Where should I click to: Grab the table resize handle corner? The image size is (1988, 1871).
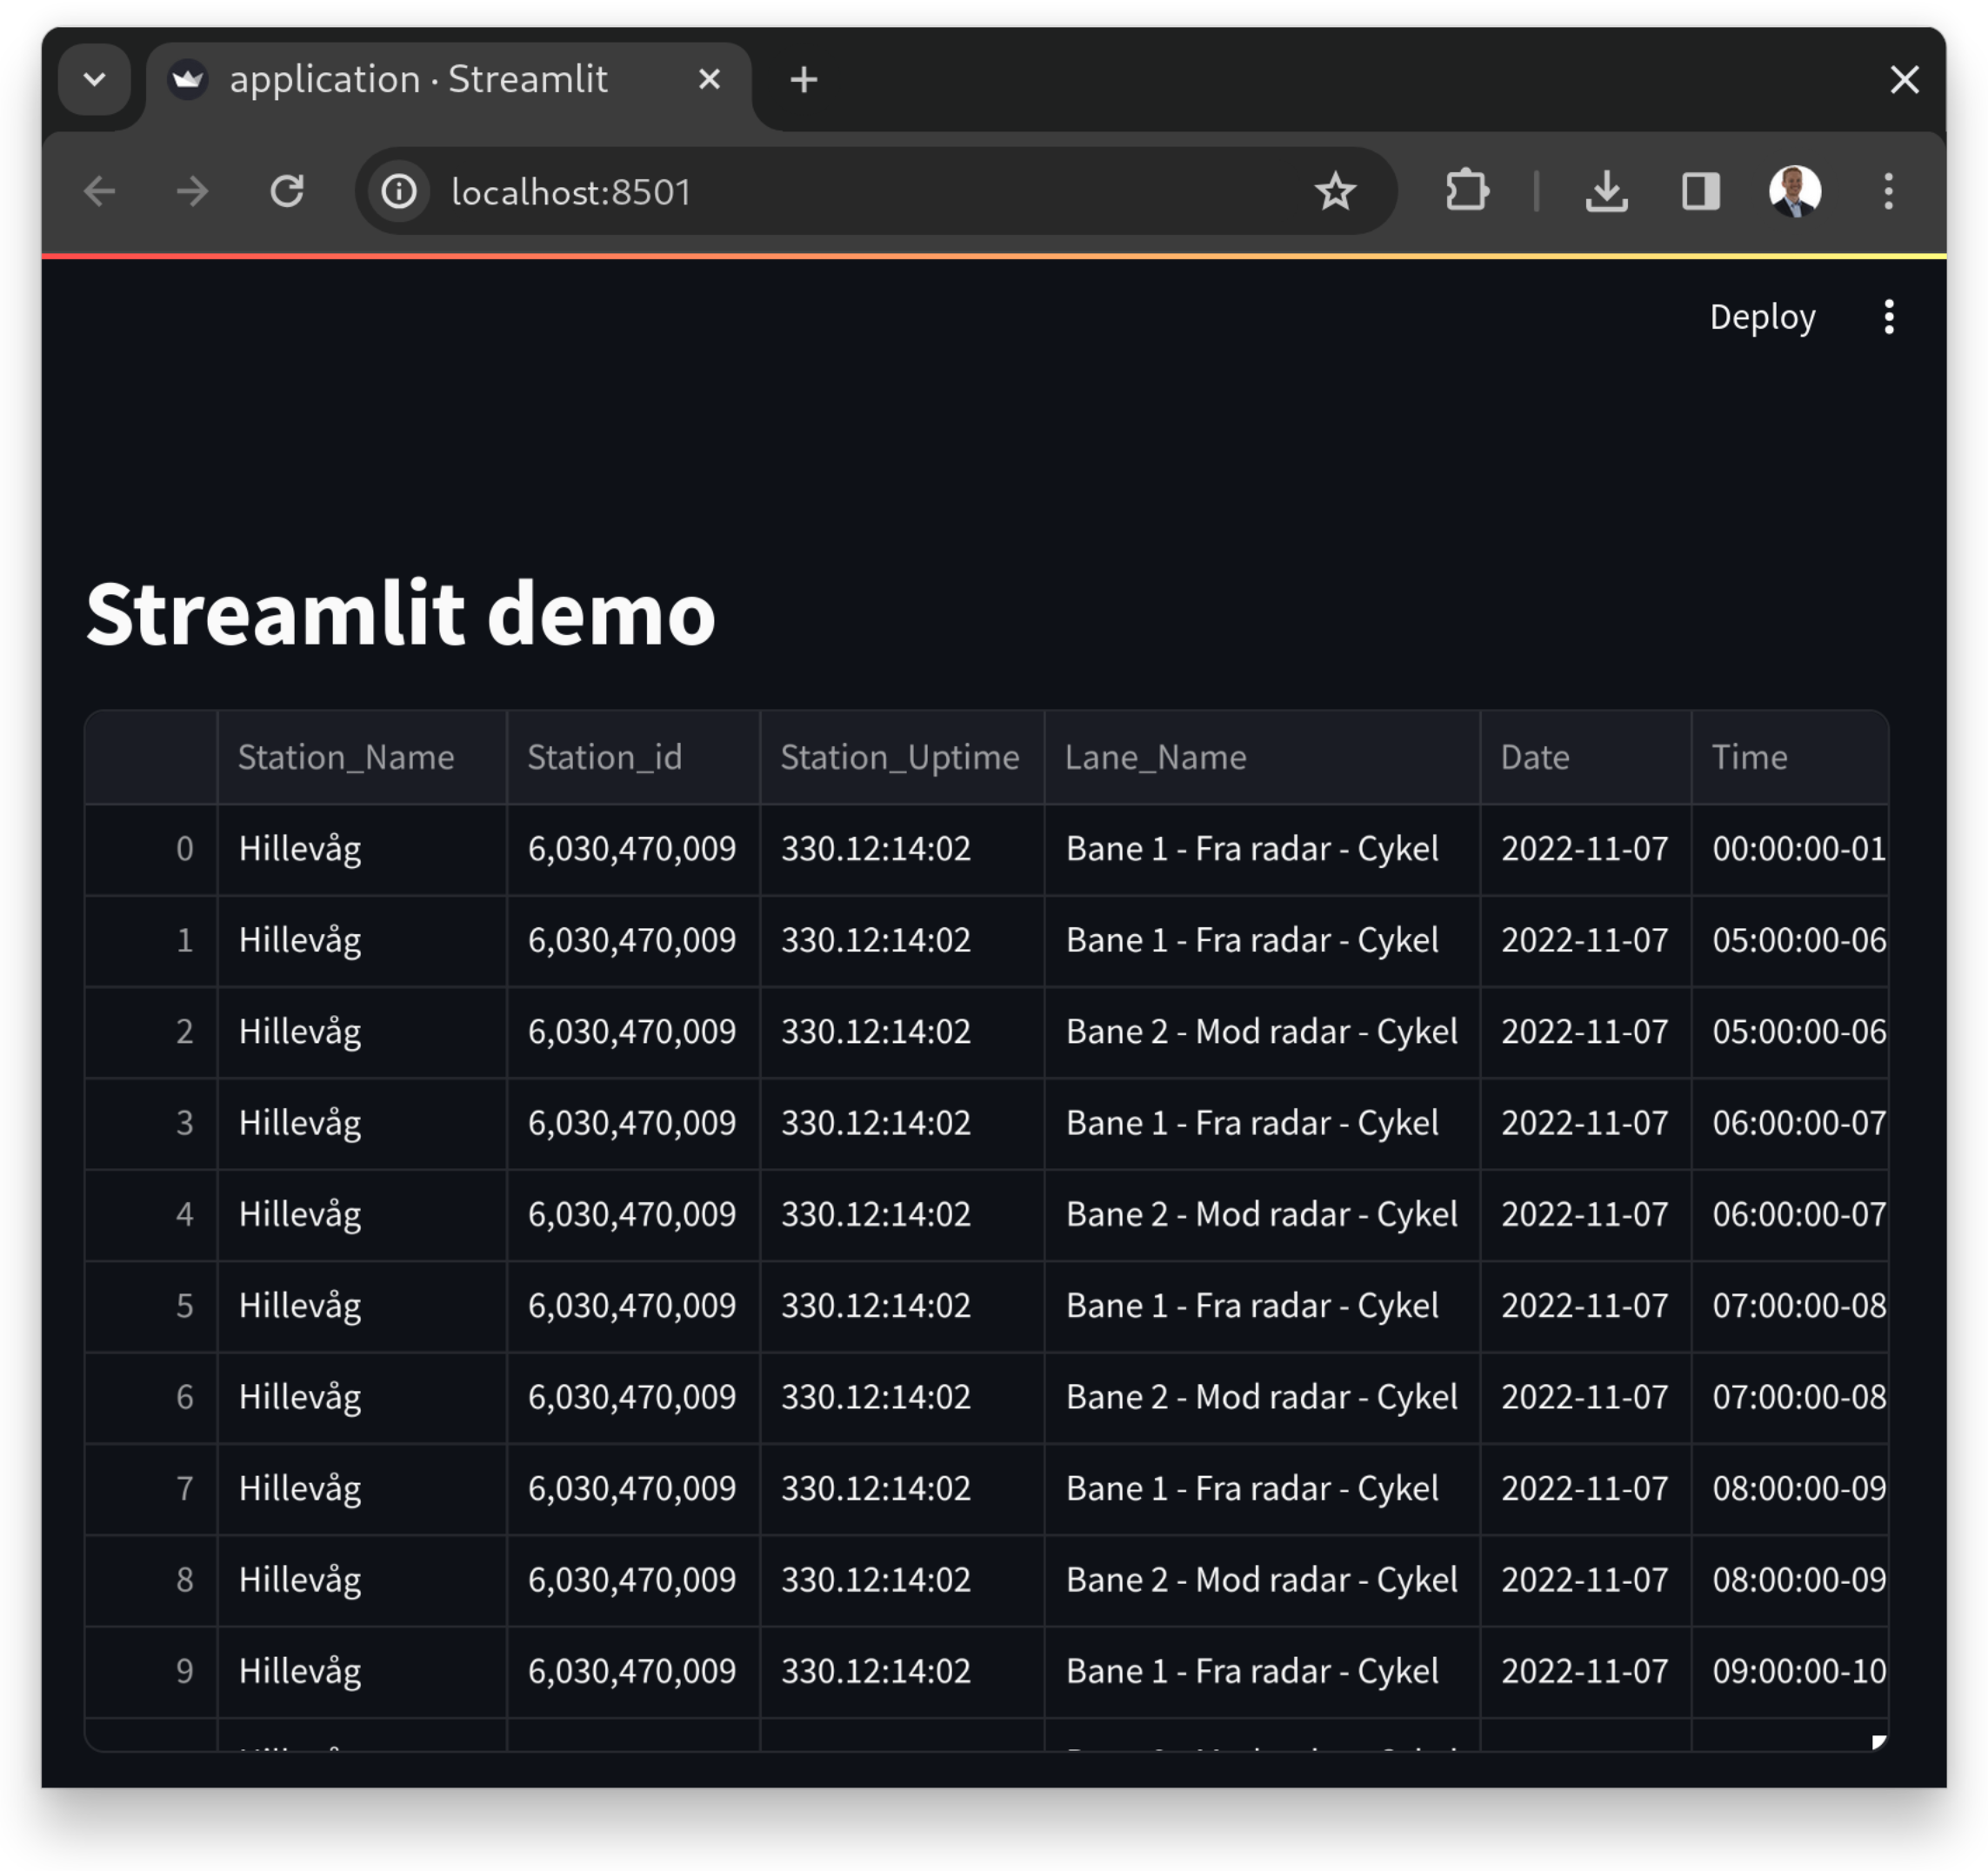[1879, 1743]
